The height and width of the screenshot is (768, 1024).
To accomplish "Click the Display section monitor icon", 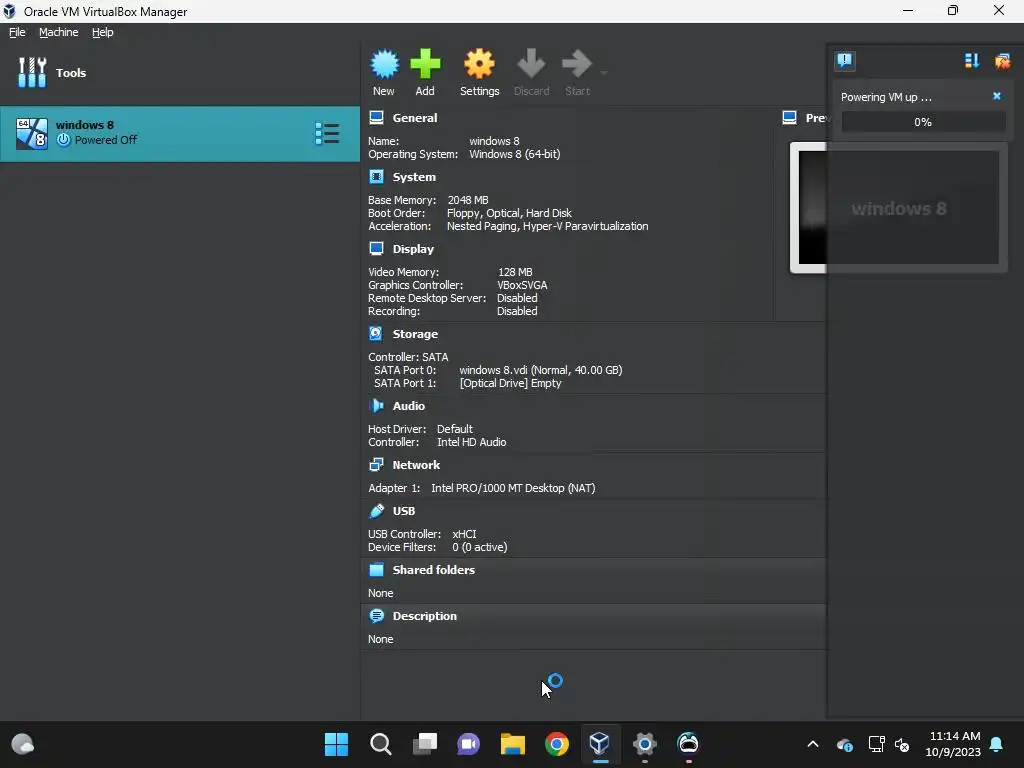I will (x=376, y=248).
